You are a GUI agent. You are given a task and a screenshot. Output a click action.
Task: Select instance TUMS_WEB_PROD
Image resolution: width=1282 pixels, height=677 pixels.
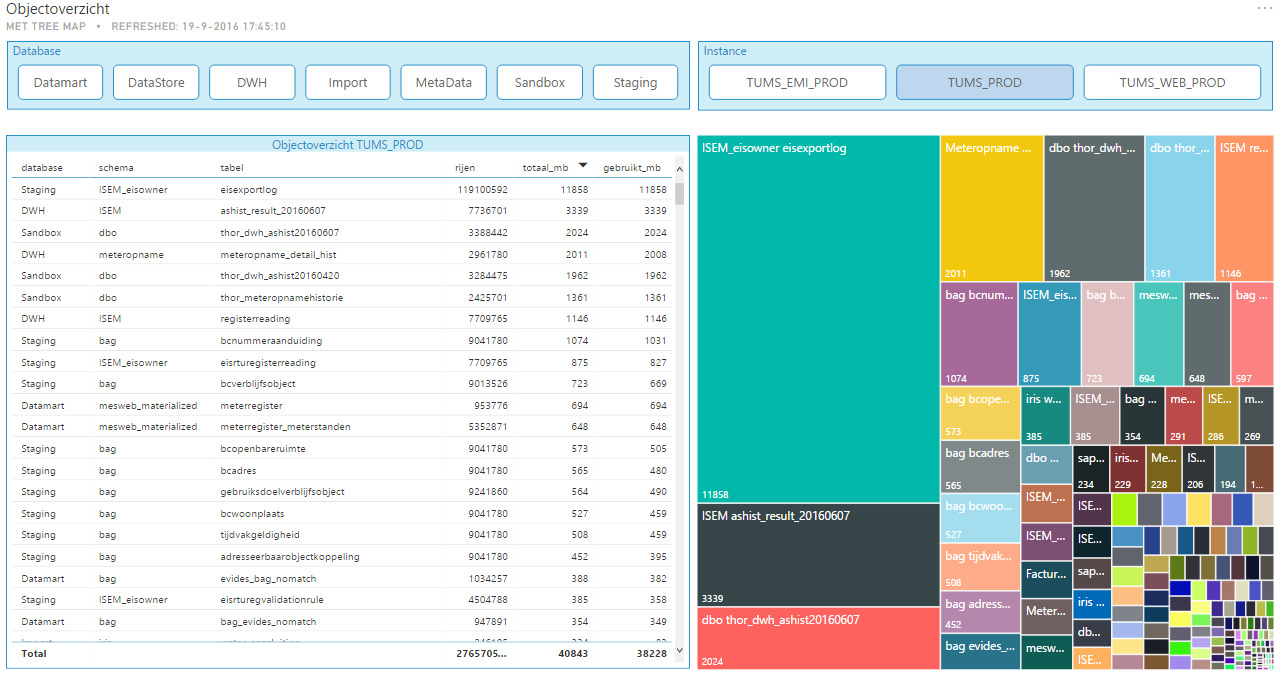[x=1173, y=83]
